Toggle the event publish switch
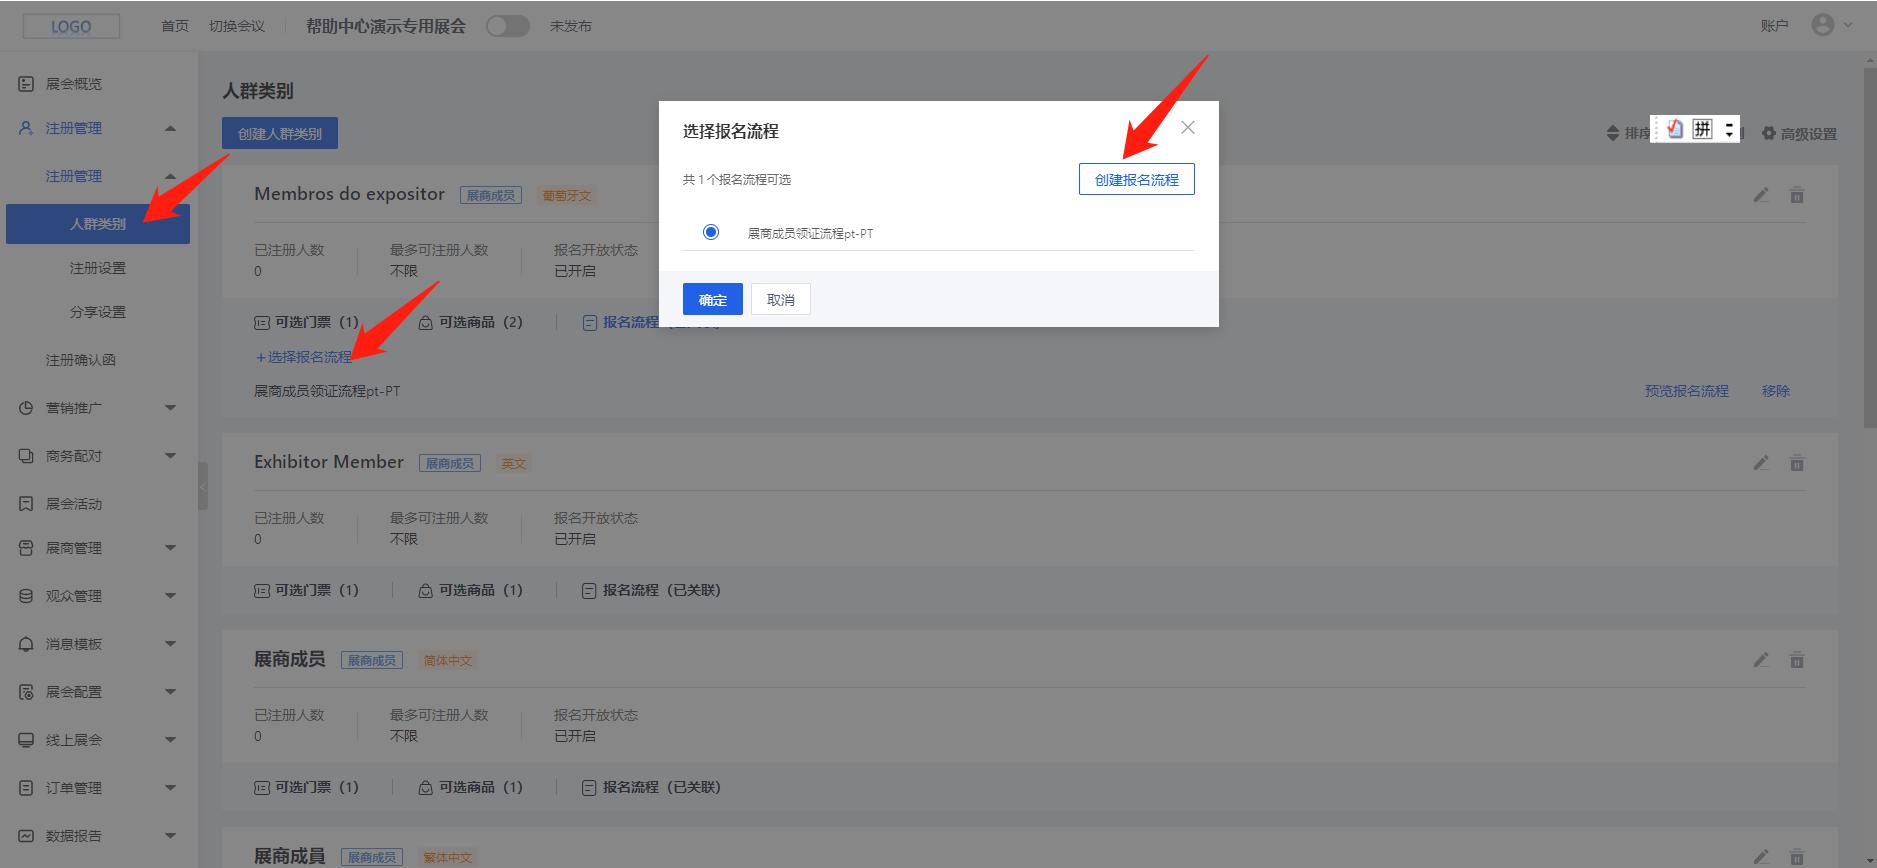 pos(507,27)
